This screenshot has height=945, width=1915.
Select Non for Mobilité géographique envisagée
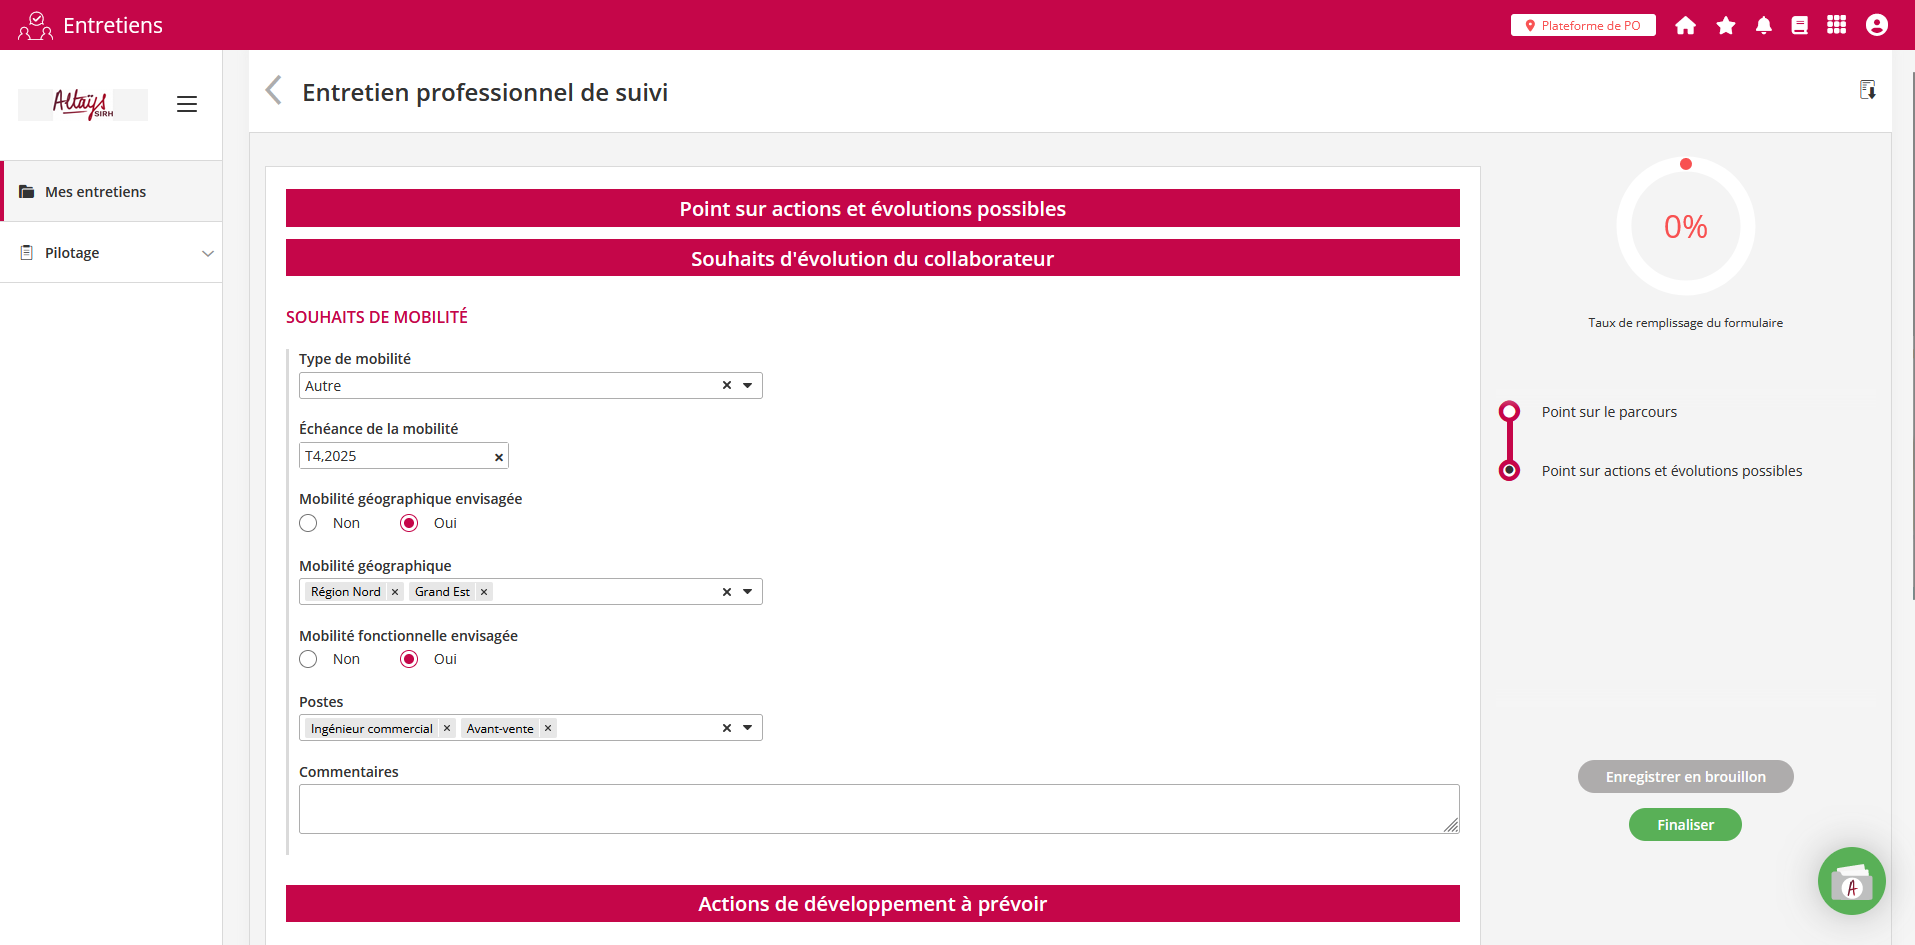pos(309,523)
